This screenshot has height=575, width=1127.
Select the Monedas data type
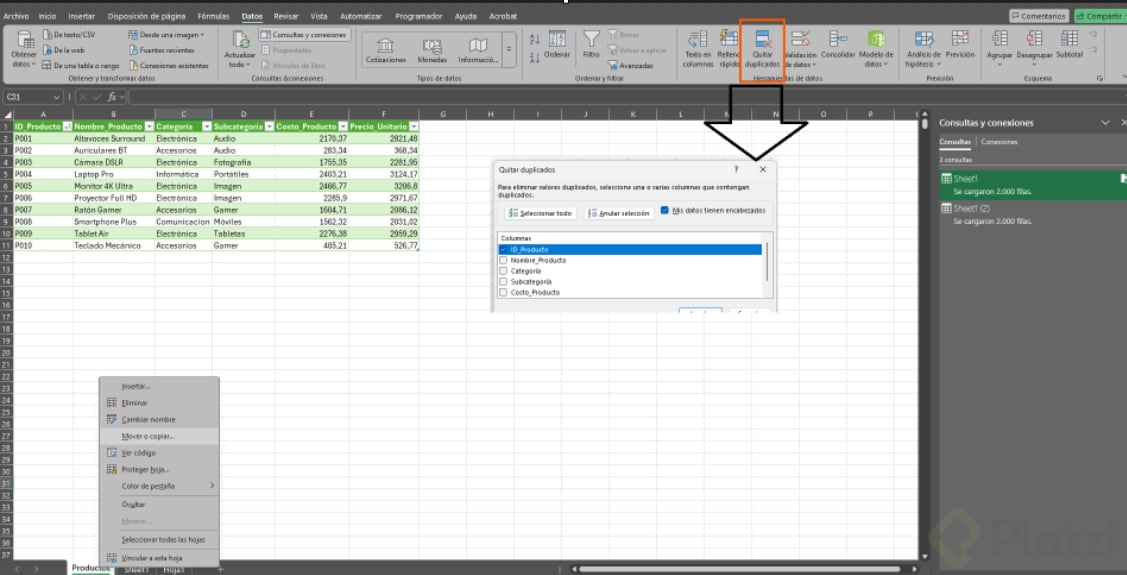click(432, 50)
